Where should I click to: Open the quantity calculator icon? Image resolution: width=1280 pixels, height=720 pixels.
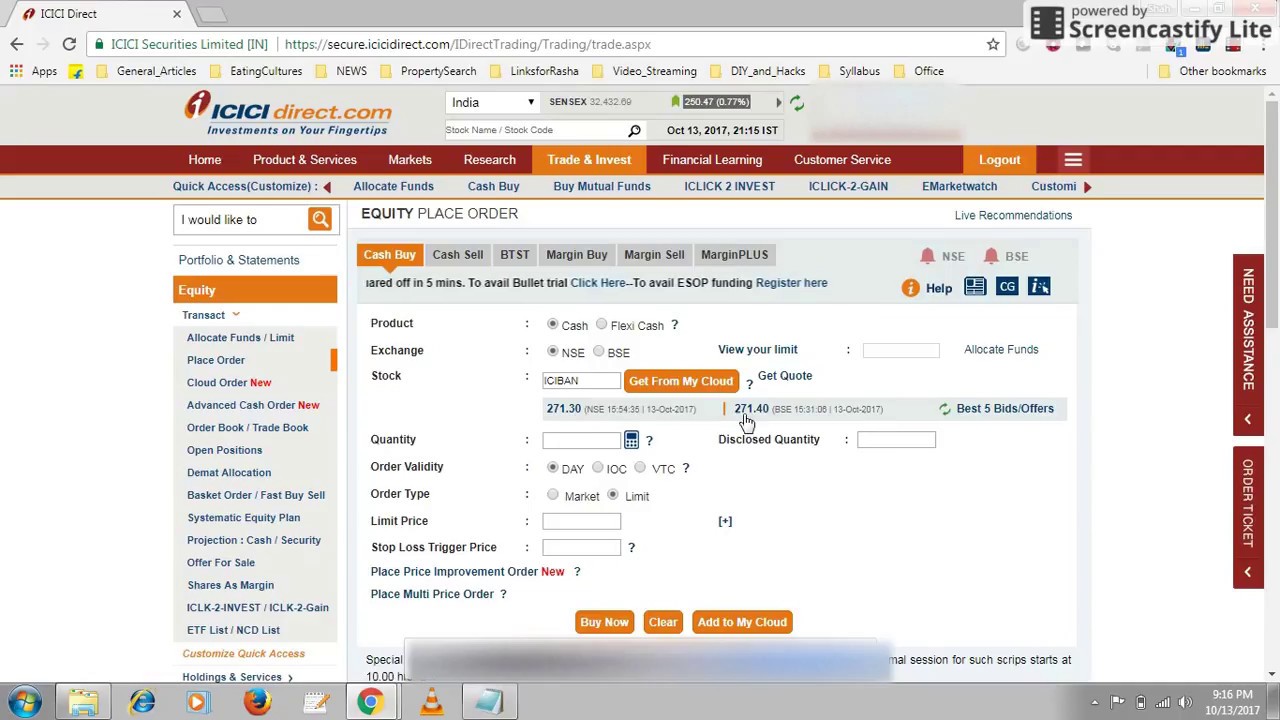tap(631, 440)
